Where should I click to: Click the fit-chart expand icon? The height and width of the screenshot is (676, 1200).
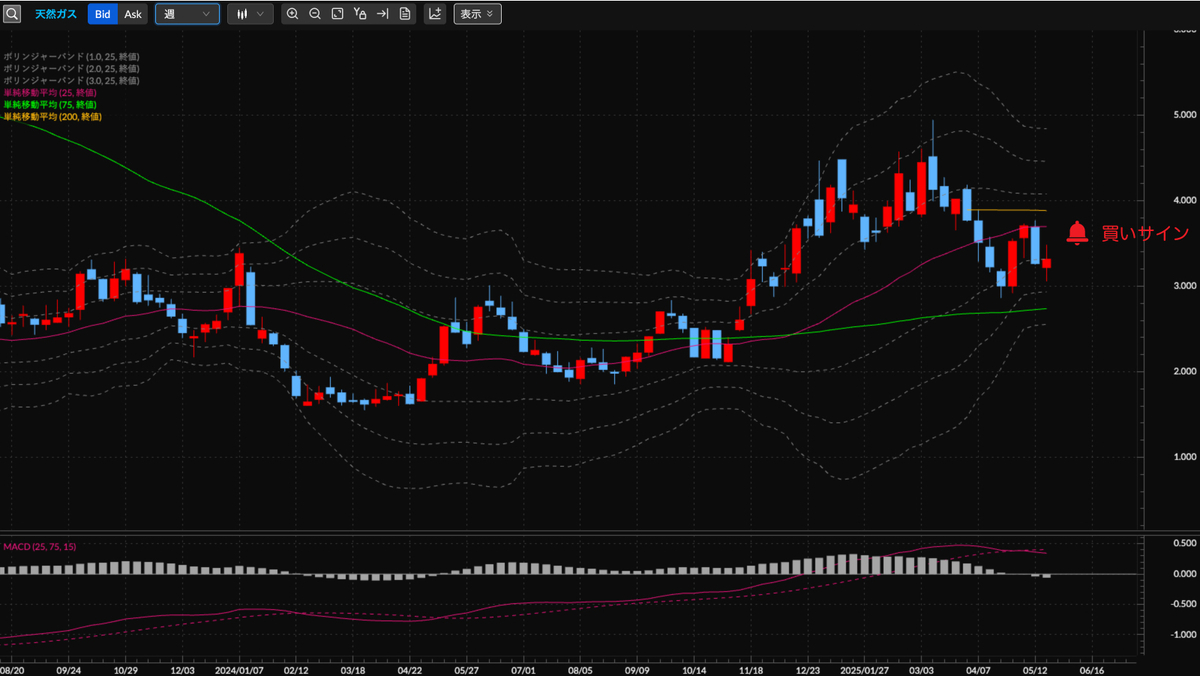[337, 14]
